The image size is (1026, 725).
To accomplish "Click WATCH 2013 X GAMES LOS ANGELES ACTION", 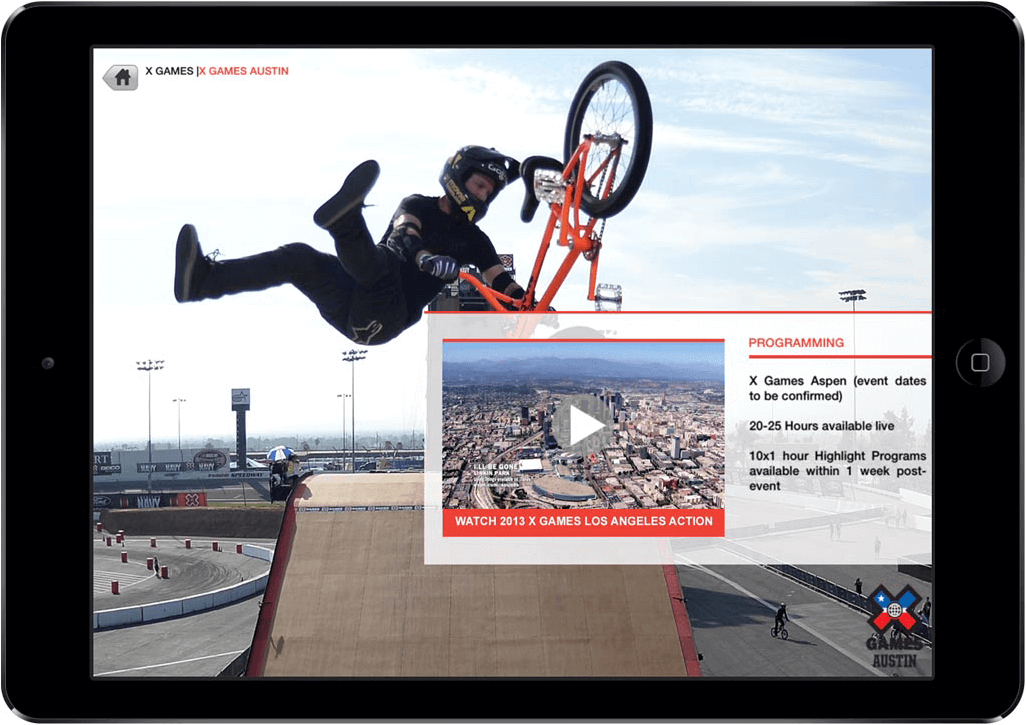I will click(x=583, y=521).
